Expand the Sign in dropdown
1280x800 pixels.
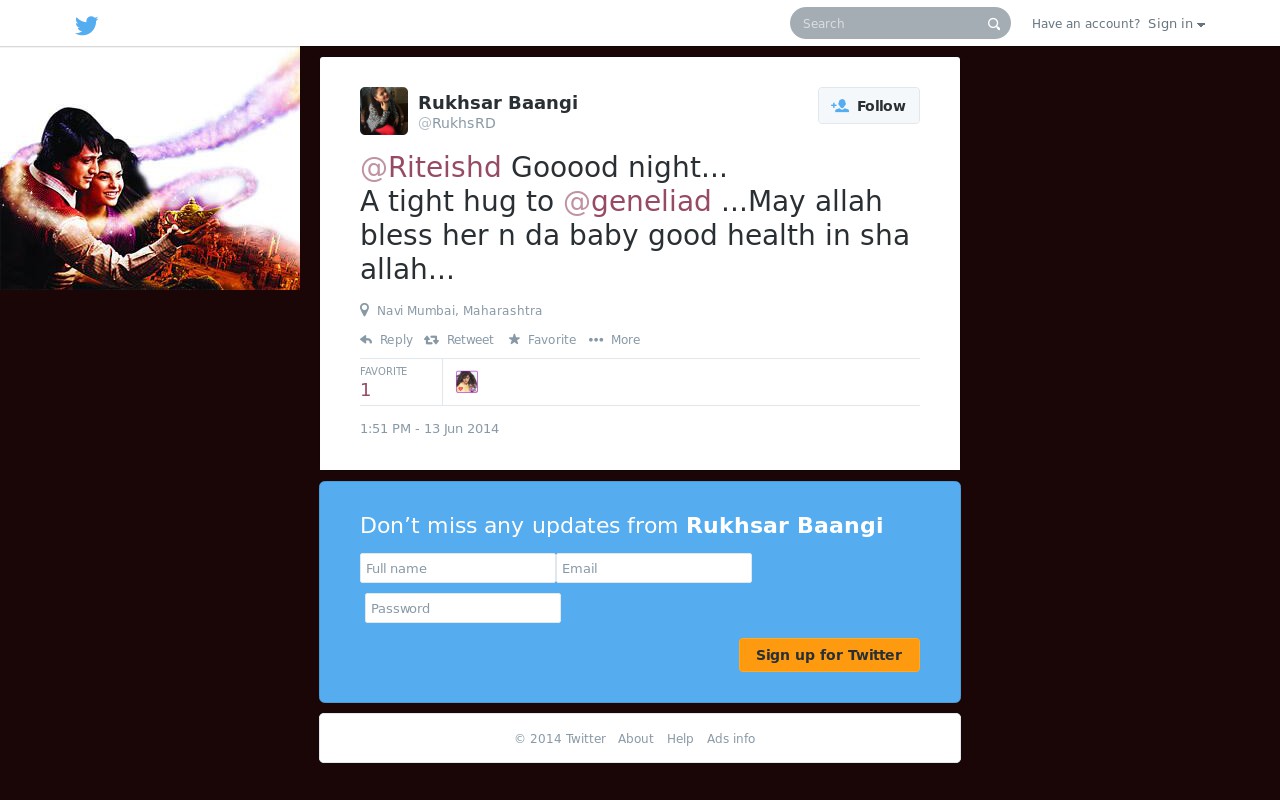1176,24
